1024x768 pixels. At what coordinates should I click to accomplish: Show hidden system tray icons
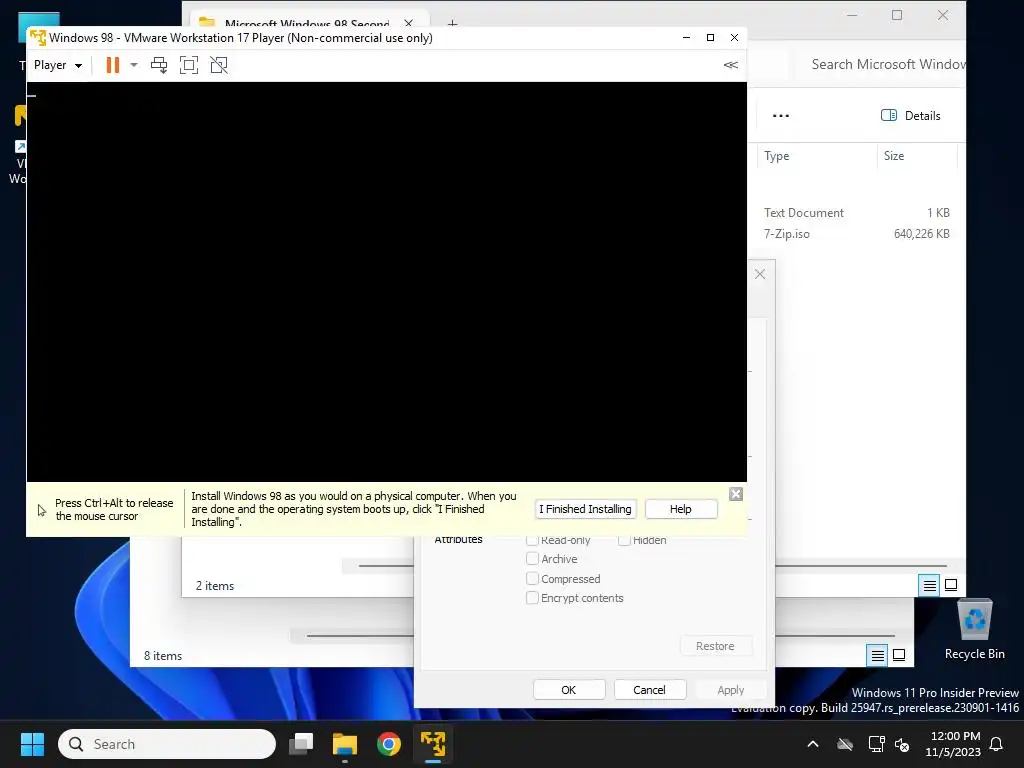click(813, 744)
